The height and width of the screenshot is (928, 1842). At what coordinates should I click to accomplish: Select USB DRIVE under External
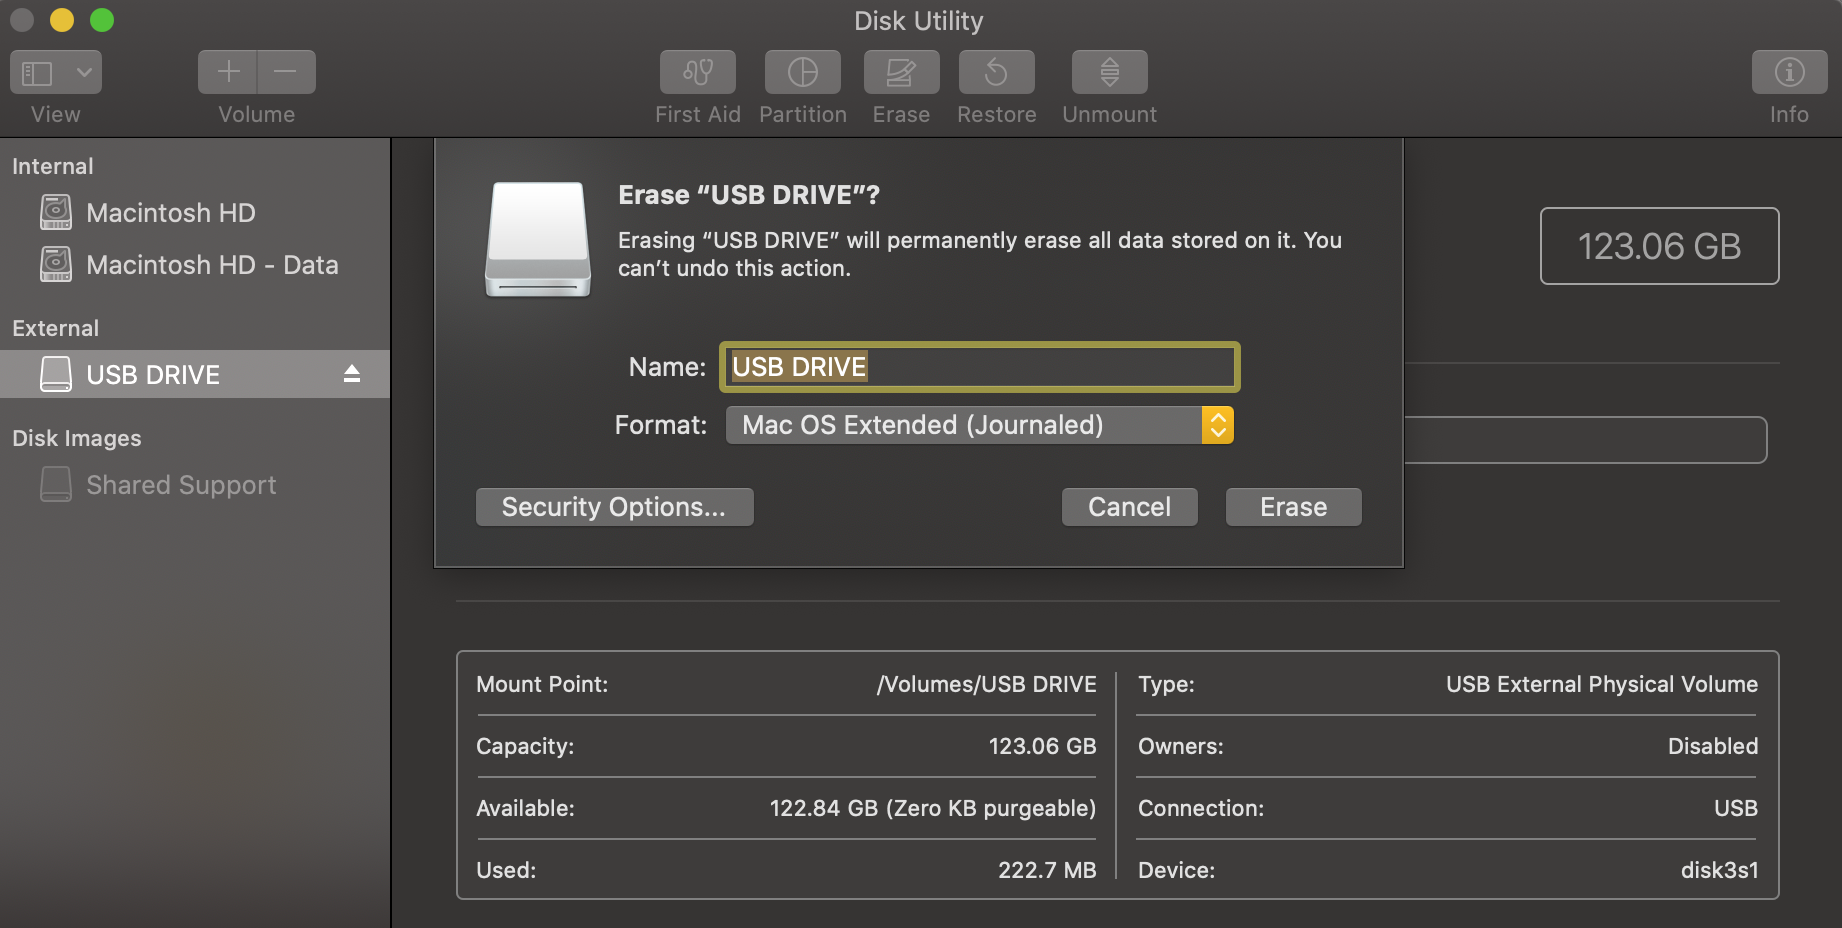click(152, 373)
